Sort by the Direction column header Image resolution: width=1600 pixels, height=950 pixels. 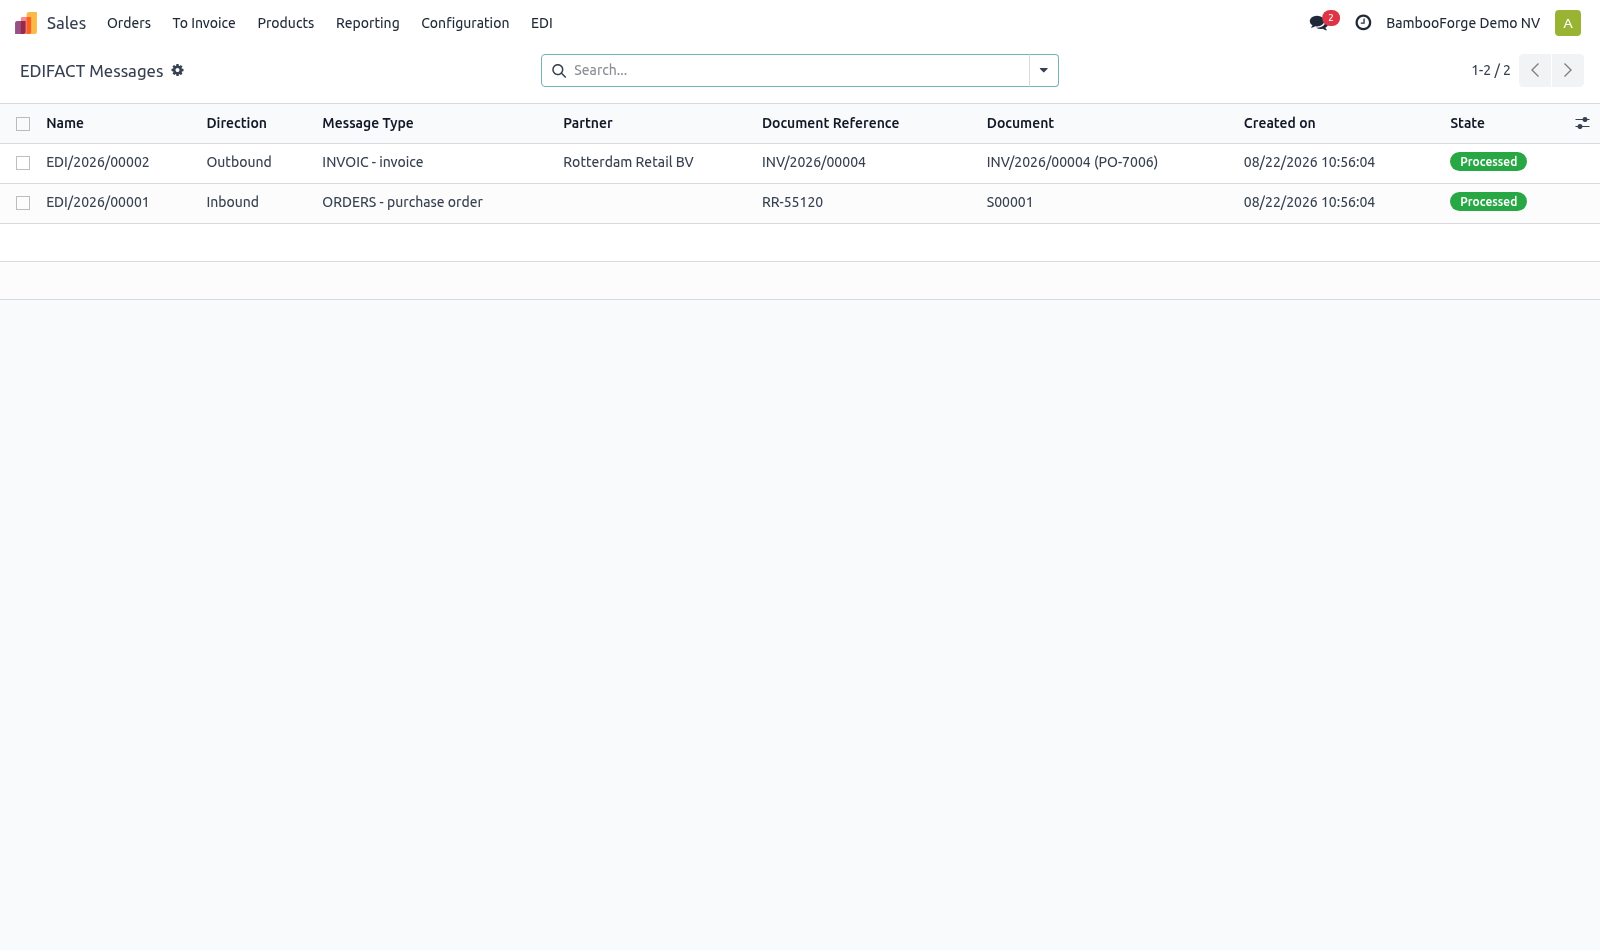(237, 123)
